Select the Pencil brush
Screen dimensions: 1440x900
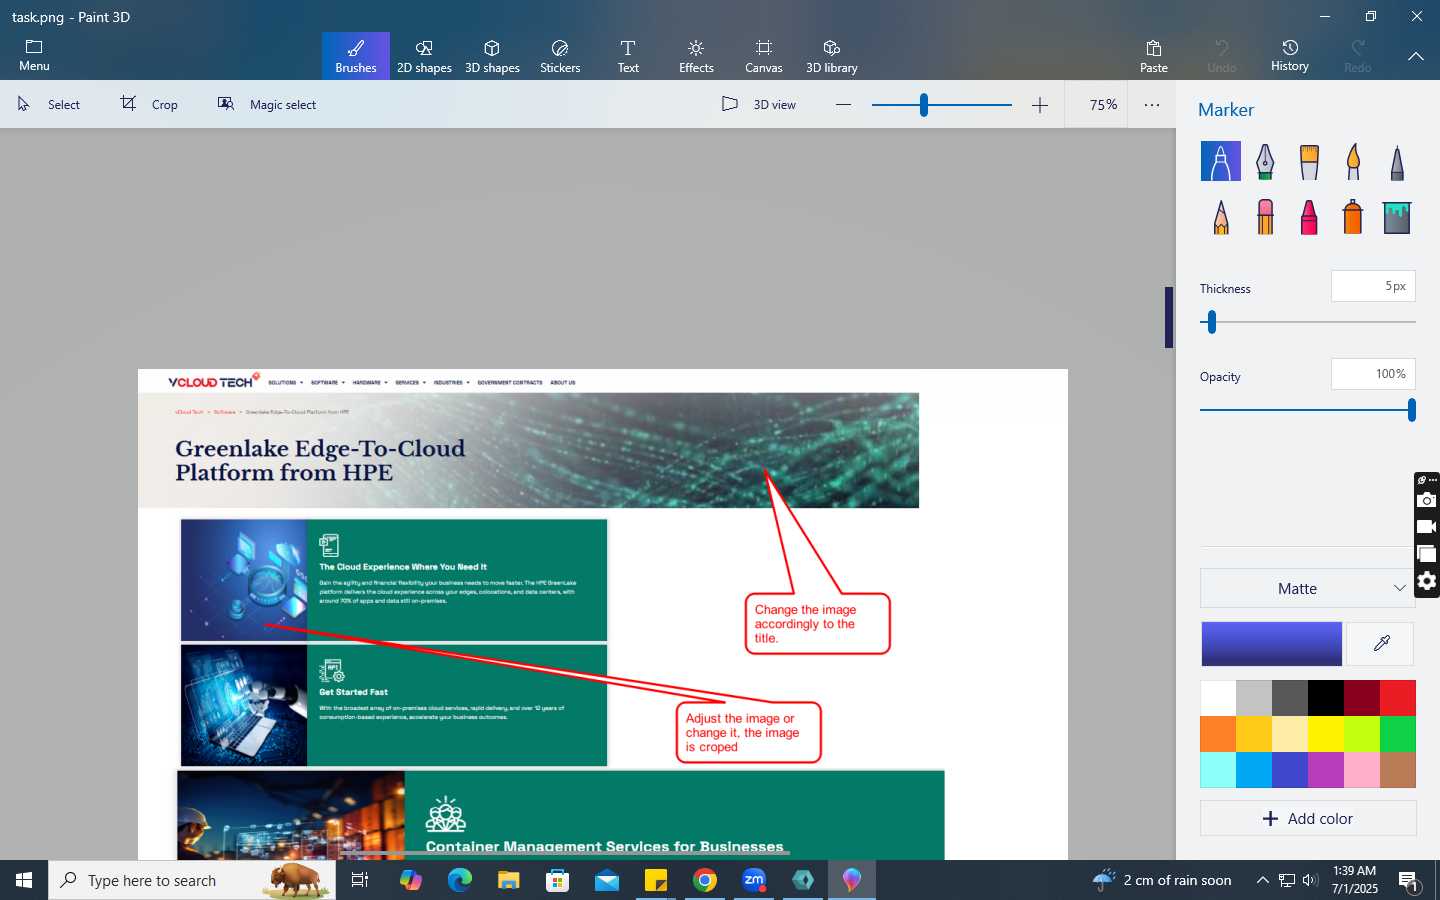(1220, 217)
